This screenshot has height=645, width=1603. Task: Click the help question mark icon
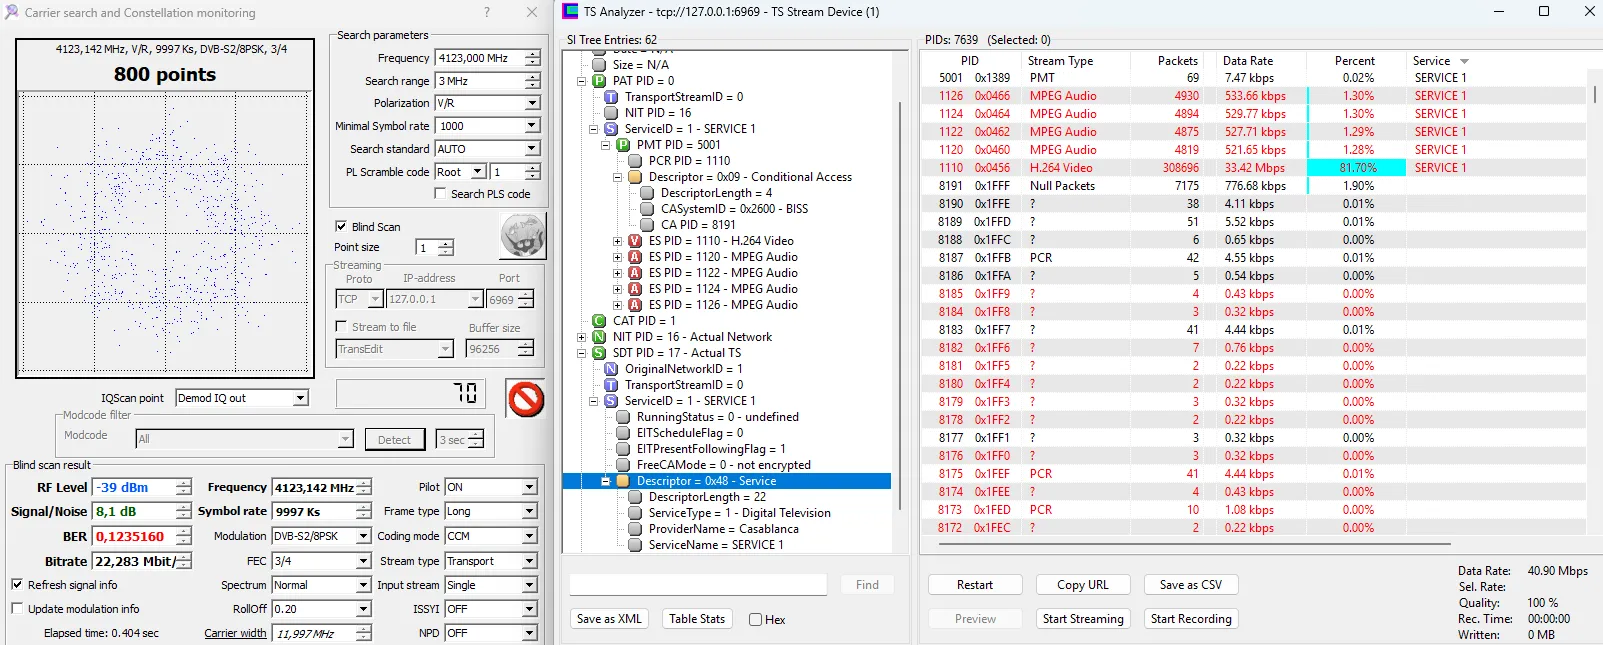(x=487, y=13)
